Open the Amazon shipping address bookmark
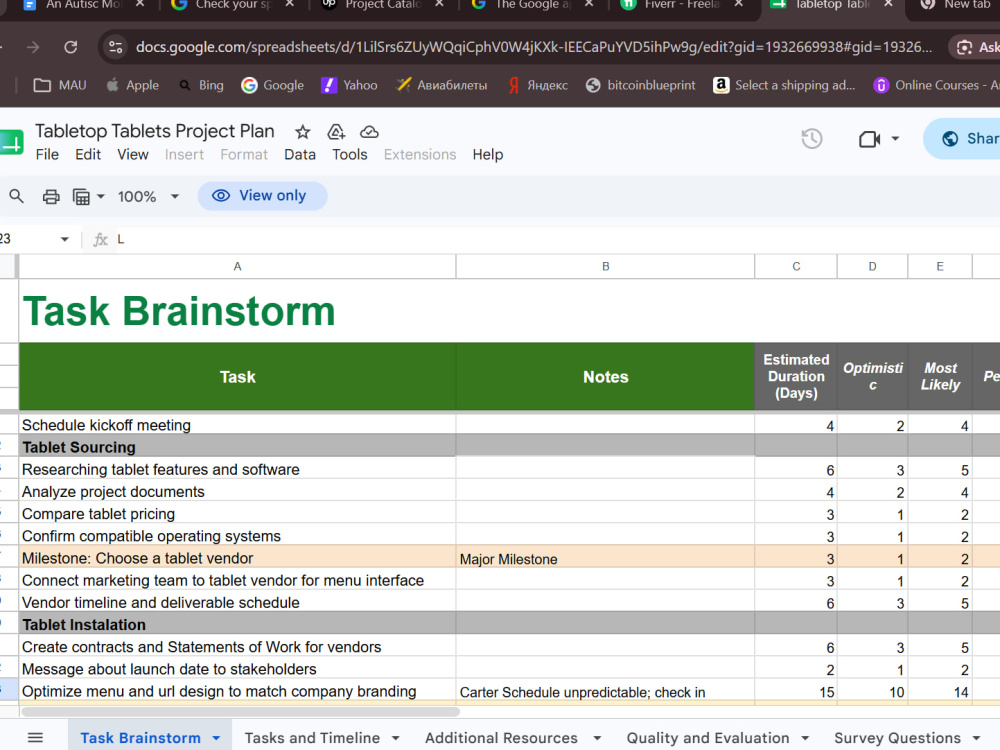Screen dimensions: 1000x750 click(784, 85)
